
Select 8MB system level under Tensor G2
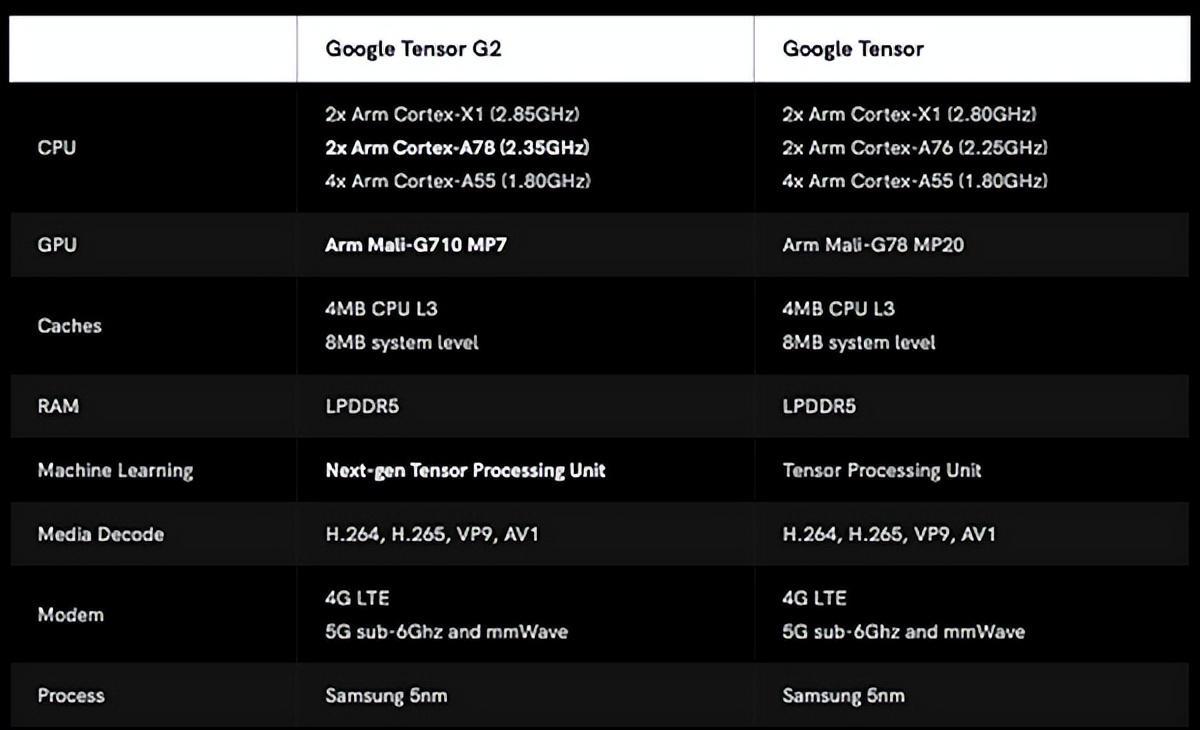click(402, 343)
